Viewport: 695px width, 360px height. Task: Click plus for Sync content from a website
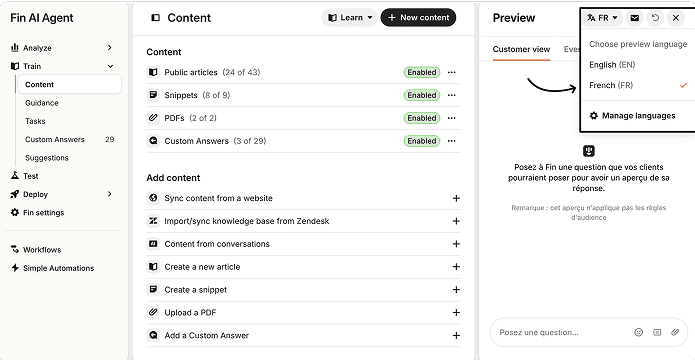tap(456, 198)
